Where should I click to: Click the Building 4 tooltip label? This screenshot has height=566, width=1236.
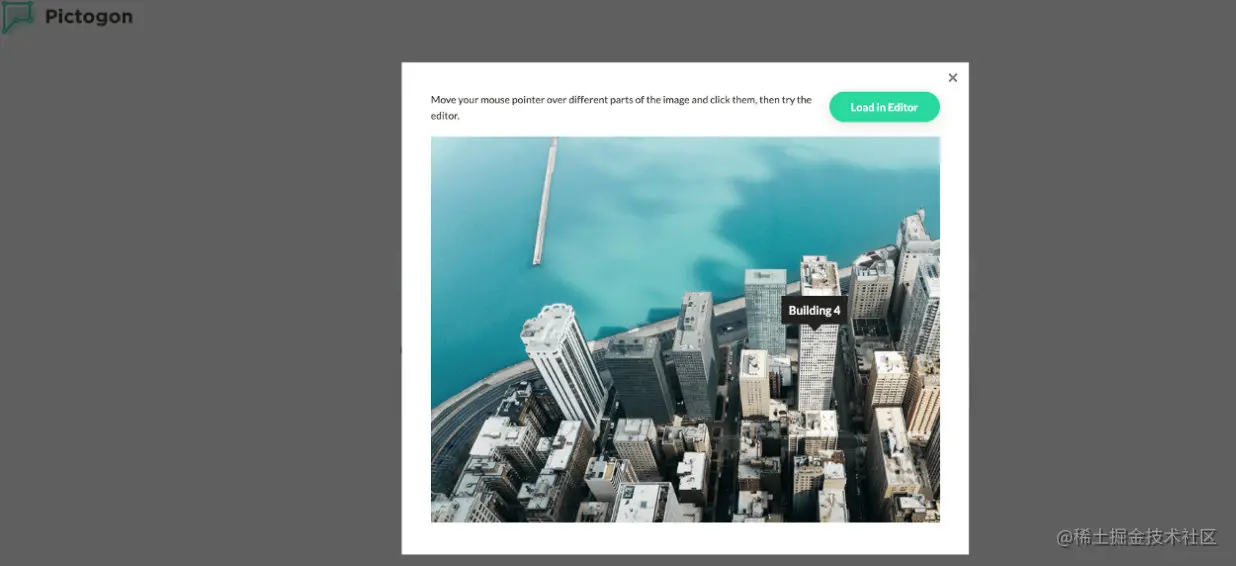[x=814, y=310]
